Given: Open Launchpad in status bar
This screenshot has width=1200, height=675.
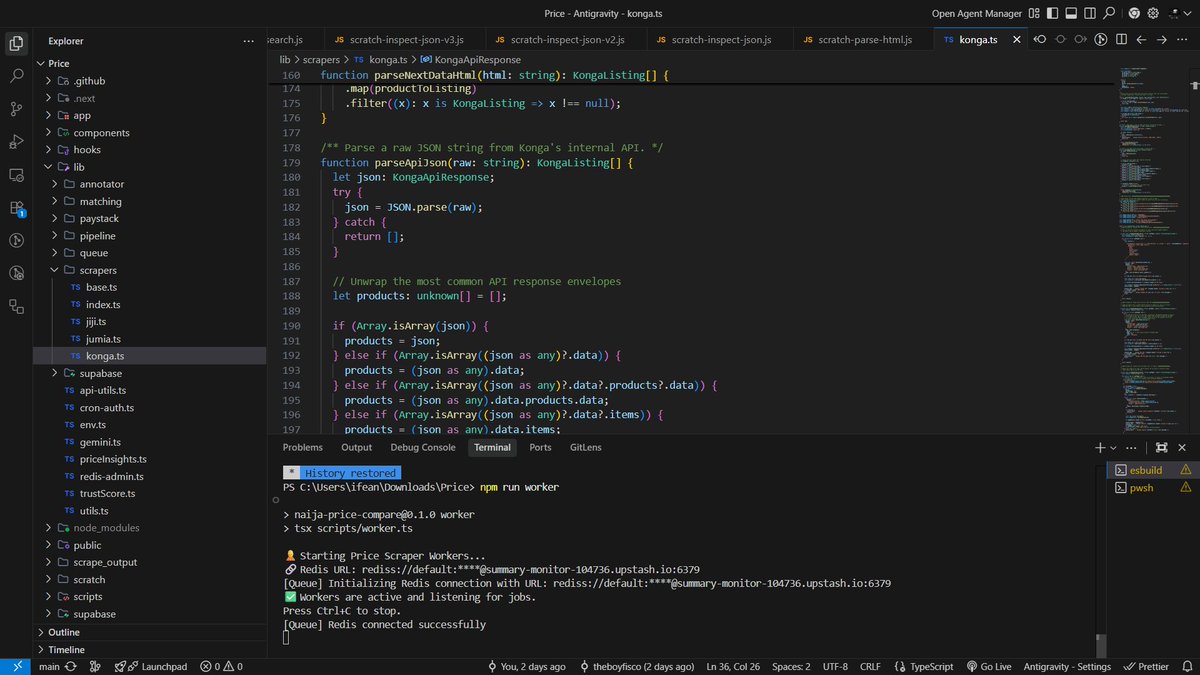Looking at the screenshot, I should [x=150, y=666].
